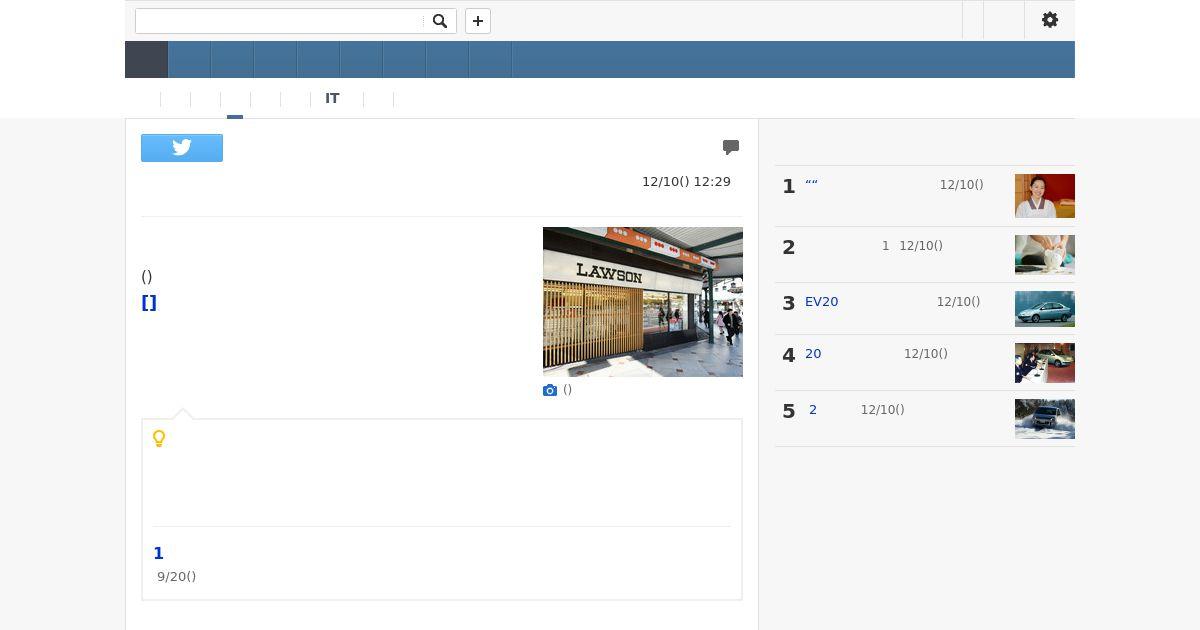Open the rank 4 article link starting with 20

point(813,354)
